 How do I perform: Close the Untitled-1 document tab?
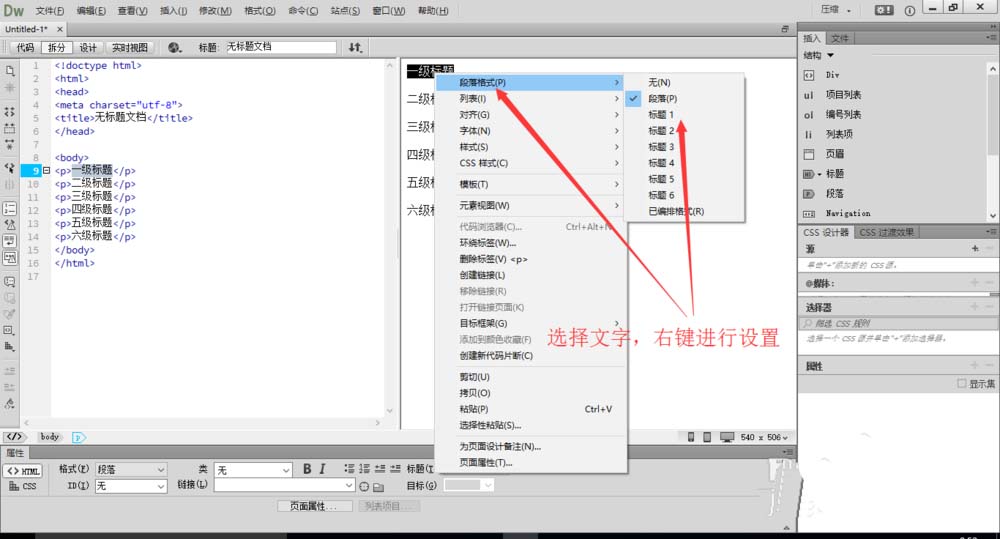59,29
